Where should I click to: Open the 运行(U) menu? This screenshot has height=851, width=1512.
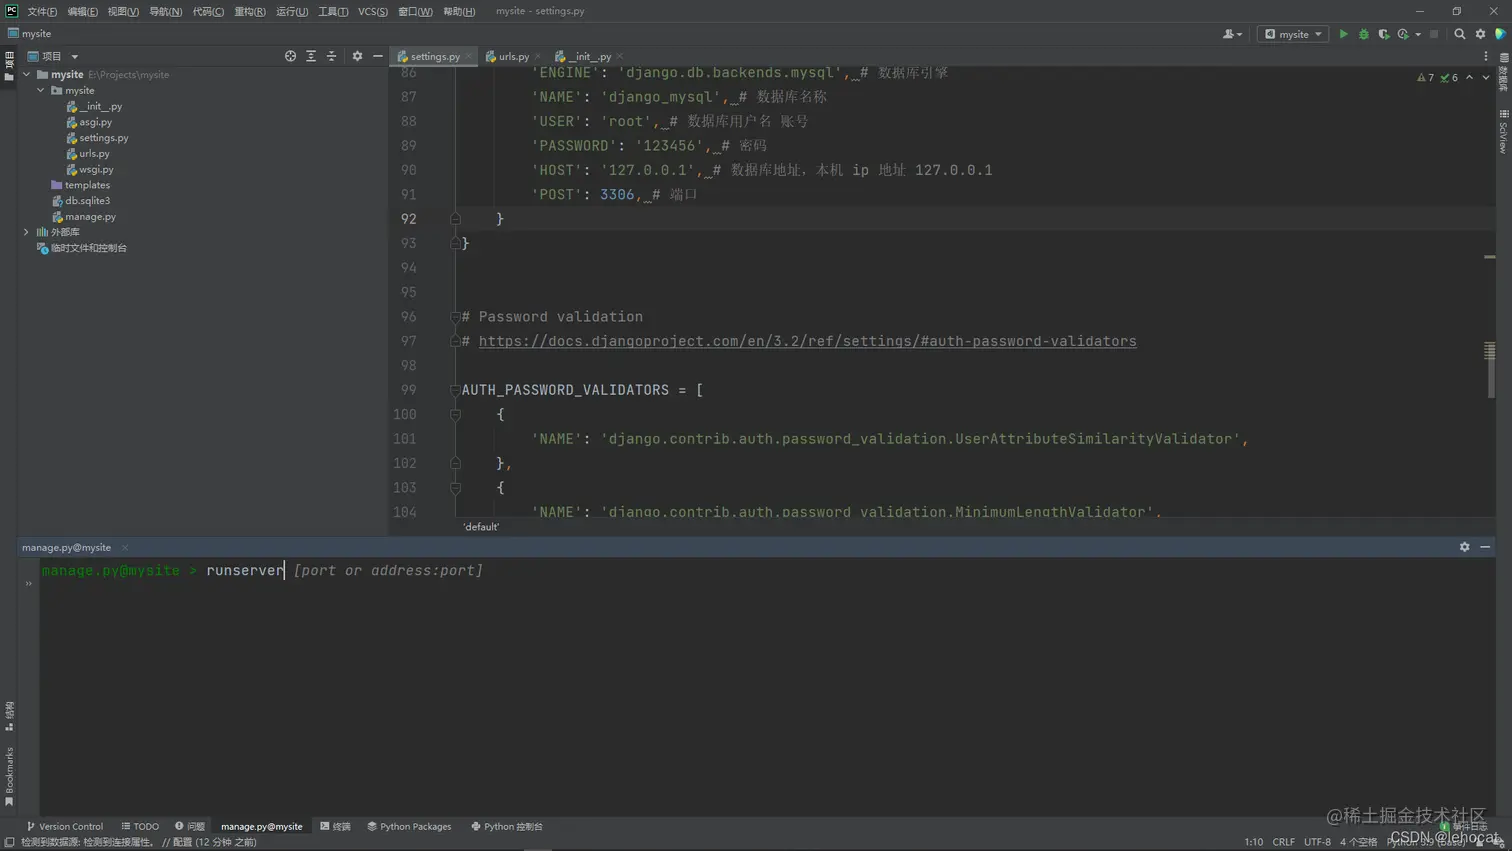pos(292,11)
